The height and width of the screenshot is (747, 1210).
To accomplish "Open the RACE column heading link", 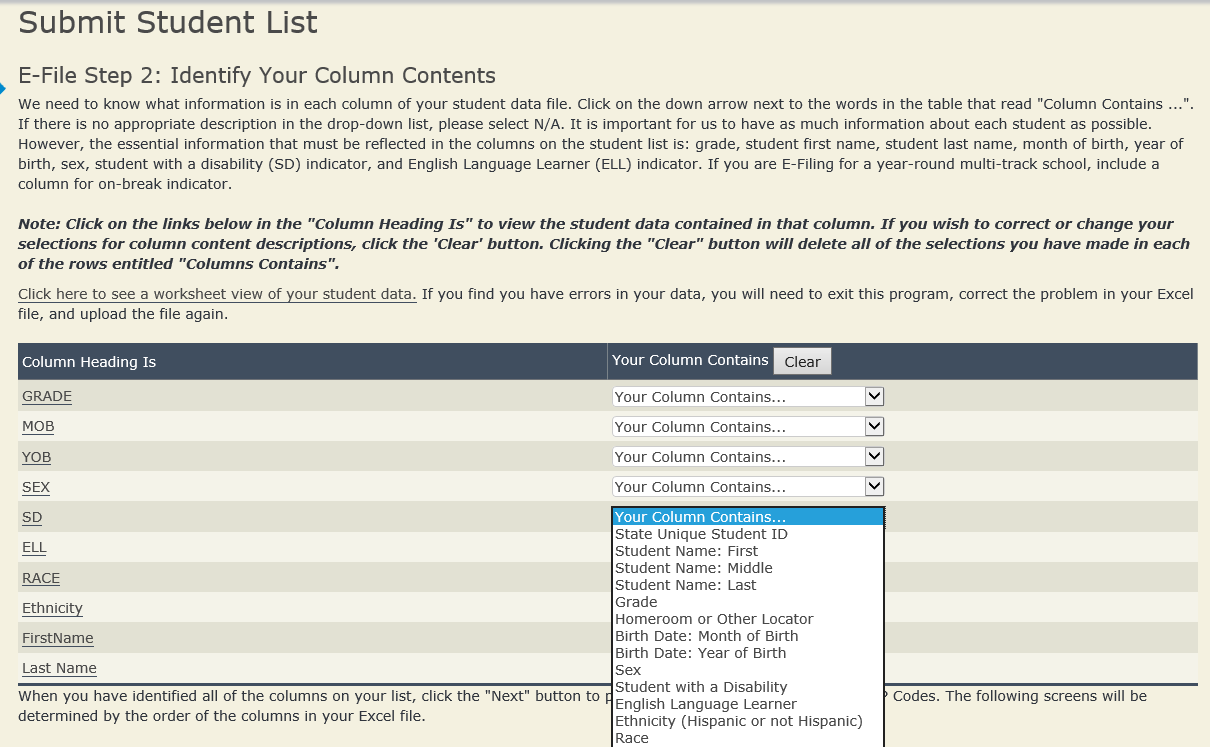I will [x=41, y=578].
